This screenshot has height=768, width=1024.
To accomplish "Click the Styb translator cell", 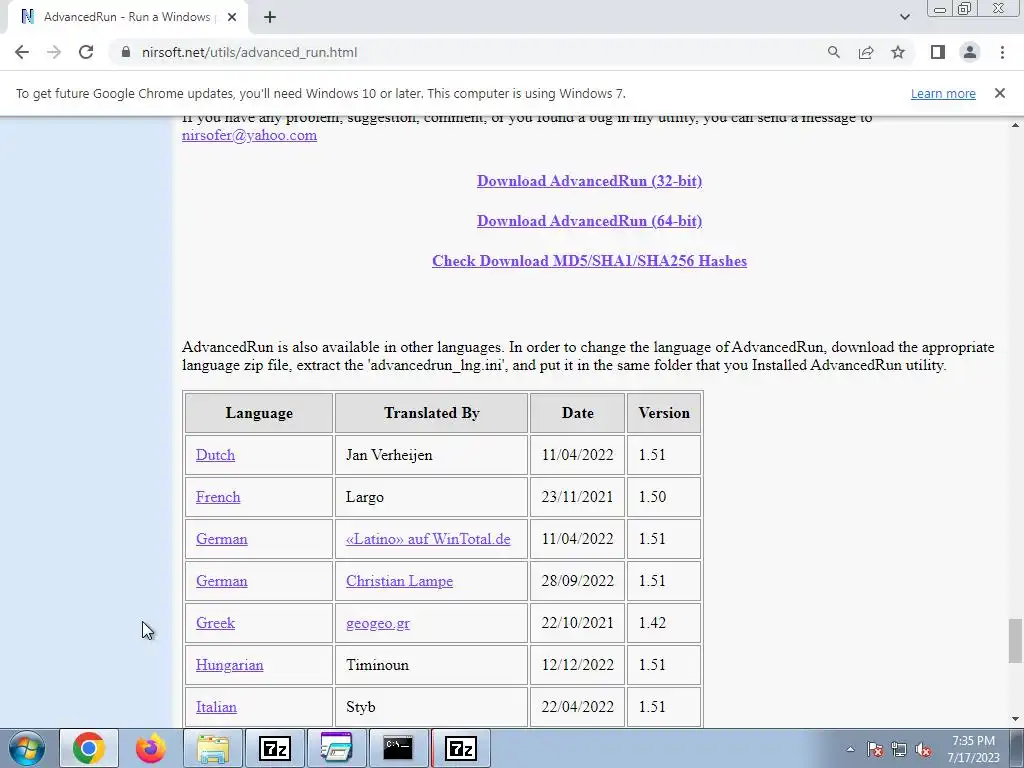I will point(431,707).
